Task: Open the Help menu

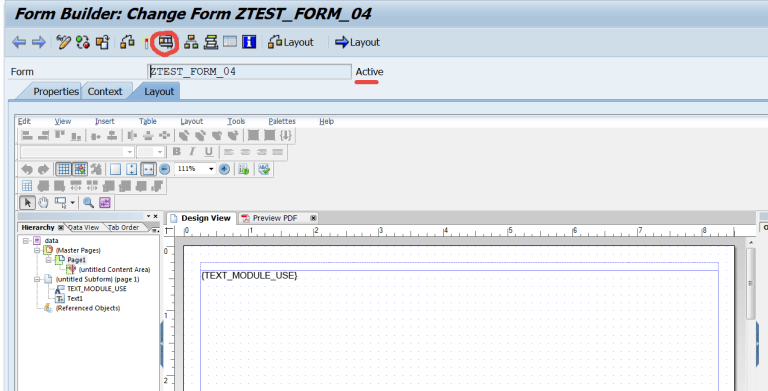Action: coord(326,121)
